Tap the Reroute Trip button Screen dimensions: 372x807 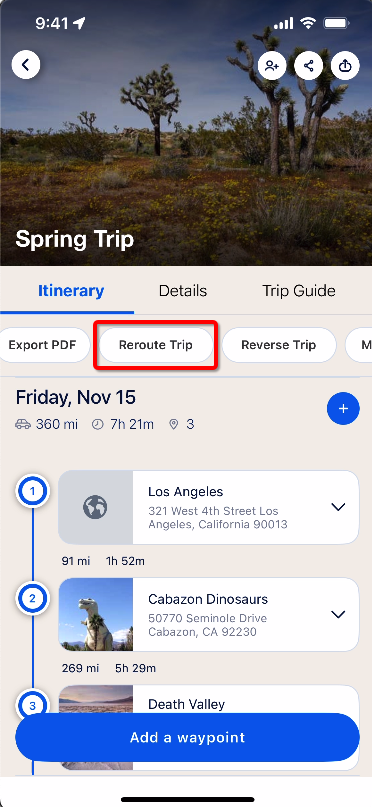[x=155, y=345]
